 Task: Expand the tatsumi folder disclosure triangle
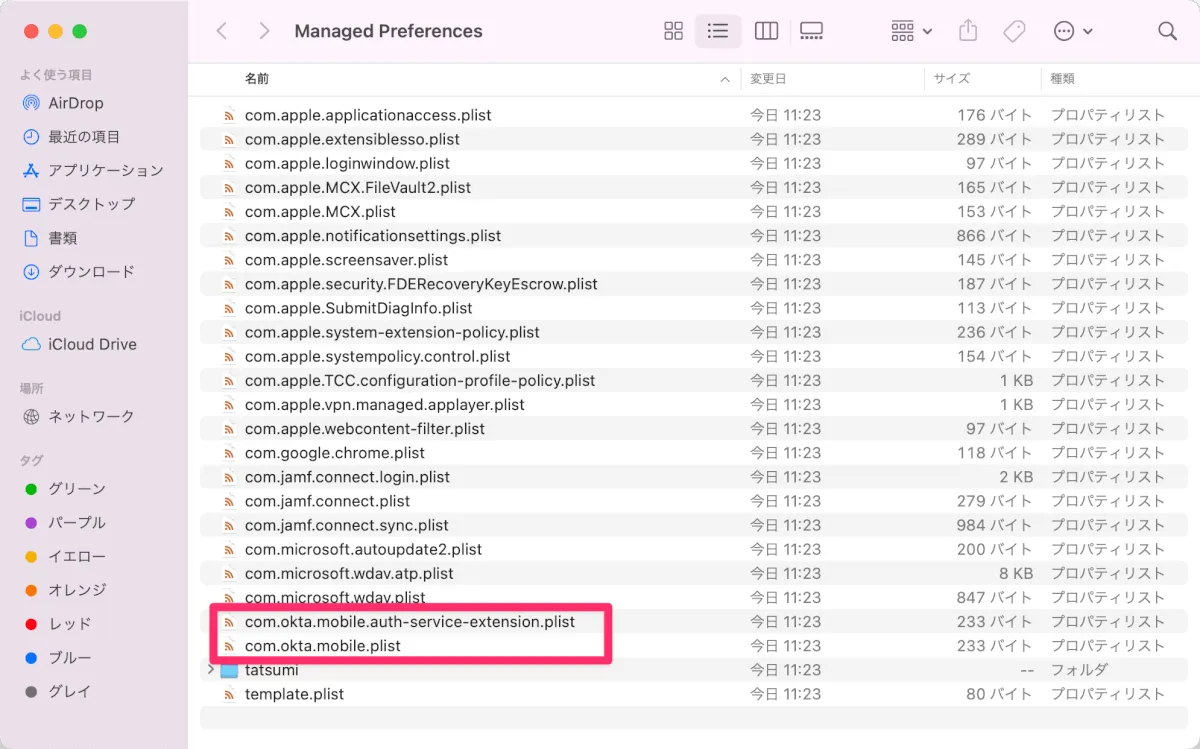point(211,669)
